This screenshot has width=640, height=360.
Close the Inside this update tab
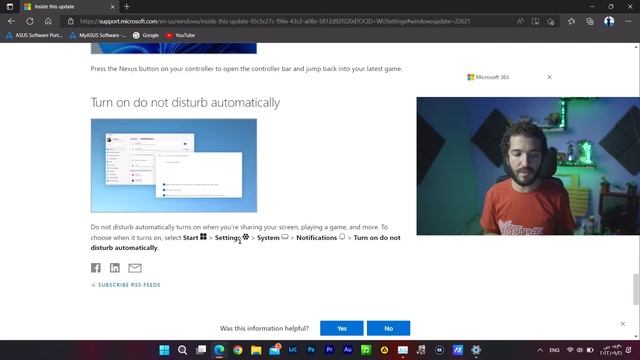pyautogui.click(x=113, y=7)
